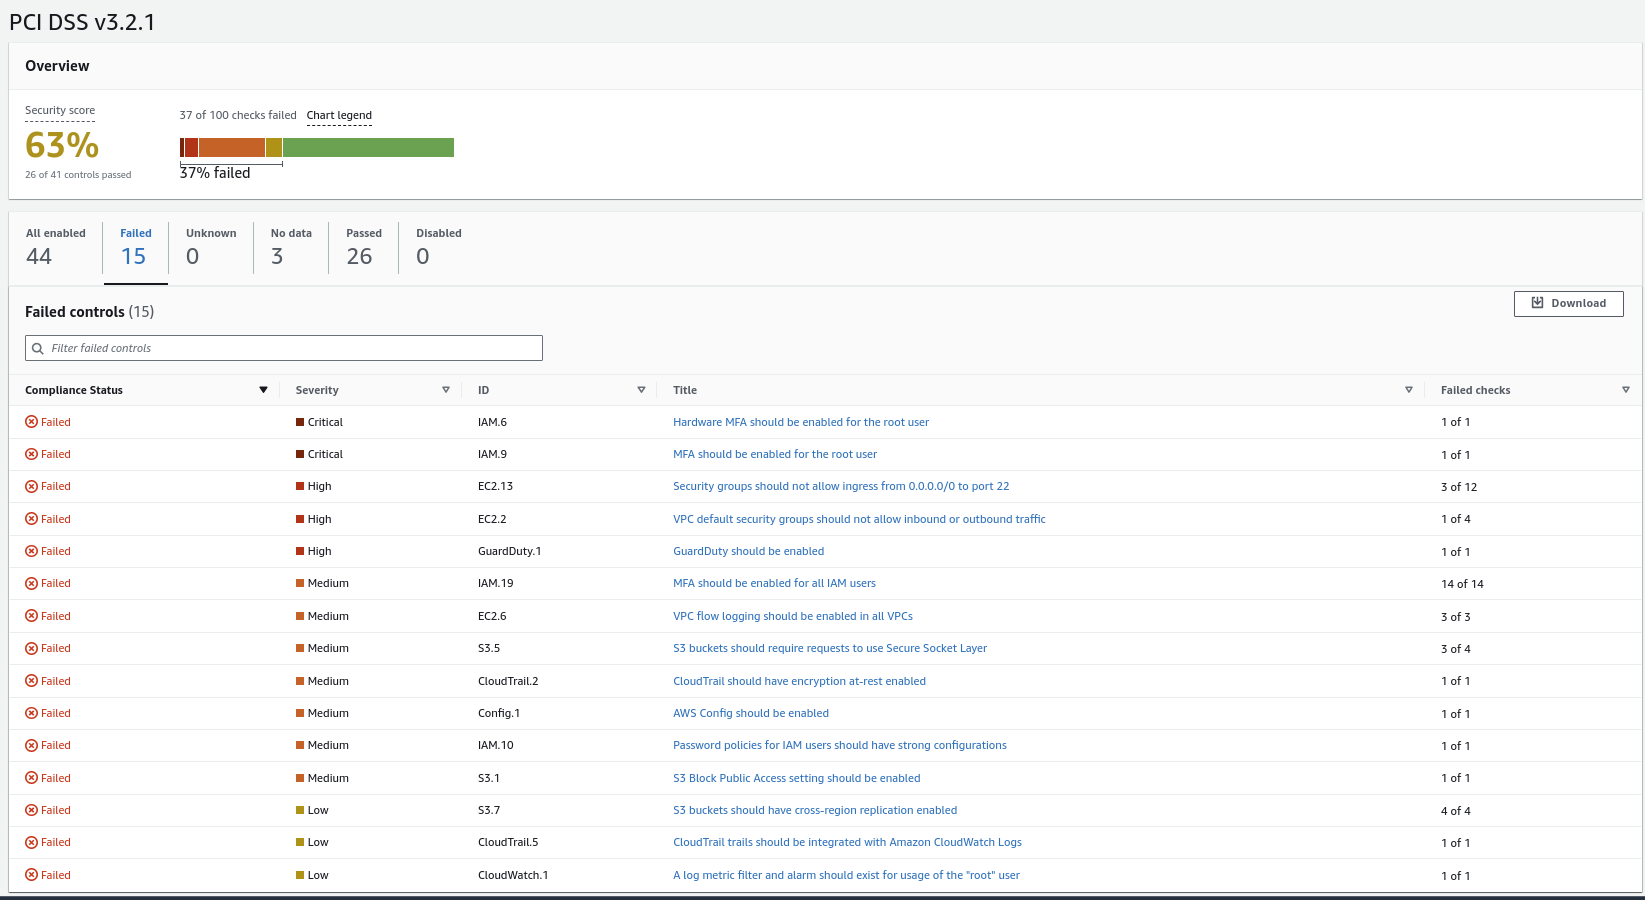Click the green passed segment of chart bar
Screen dimensions: 1645x900
pyautogui.click(x=368, y=148)
